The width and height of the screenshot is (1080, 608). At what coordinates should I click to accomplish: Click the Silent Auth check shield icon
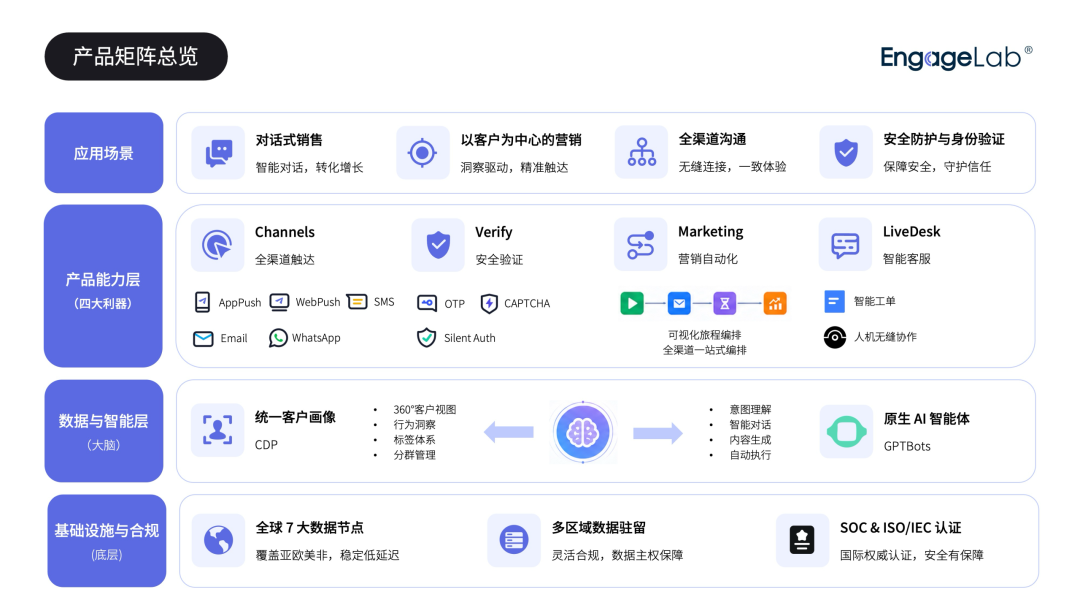pyautogui.click(x=426, y=338)
